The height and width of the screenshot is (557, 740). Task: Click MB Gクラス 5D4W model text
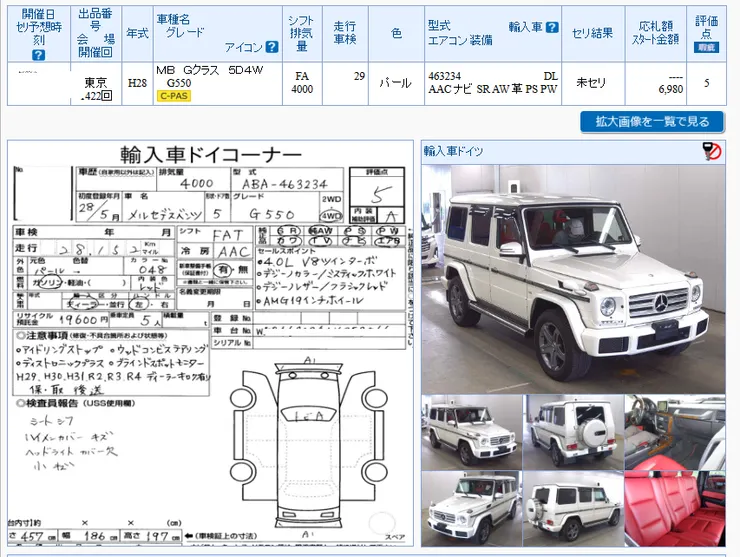[210, 70]
